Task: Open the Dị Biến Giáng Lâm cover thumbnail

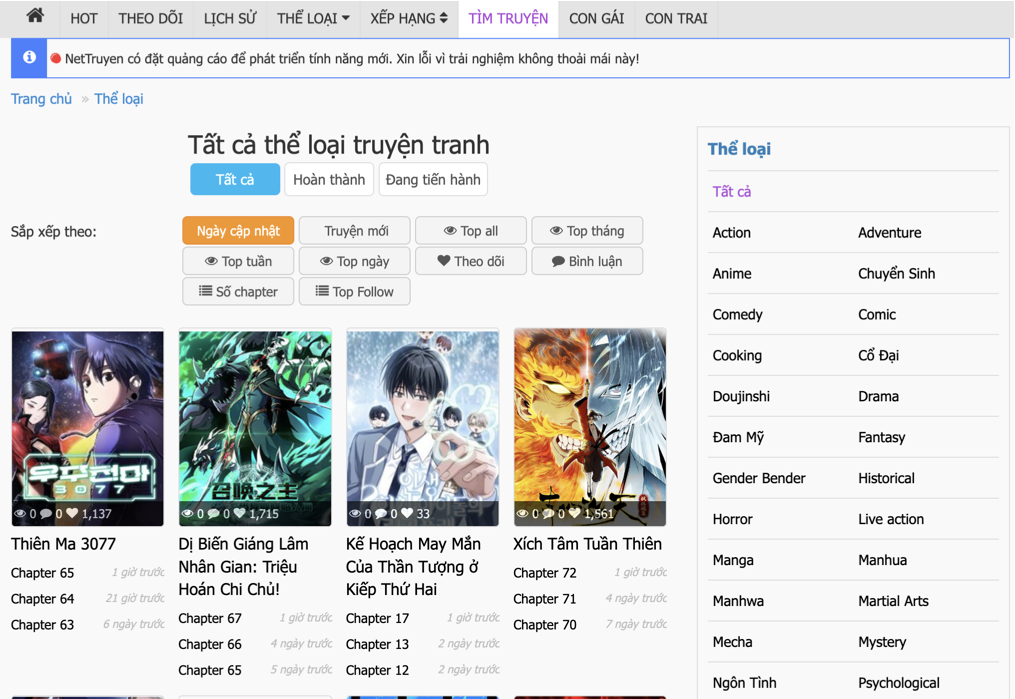Action: pos(255,427)
